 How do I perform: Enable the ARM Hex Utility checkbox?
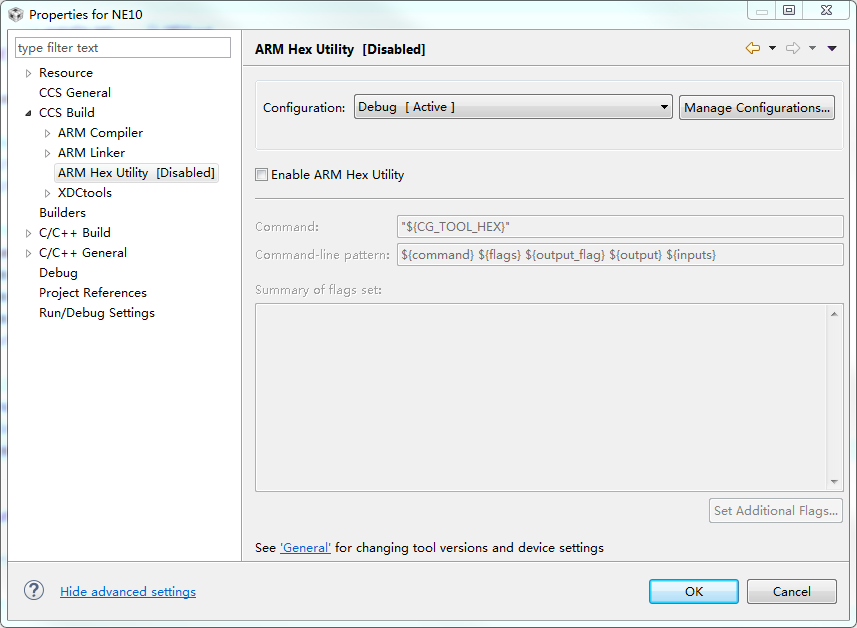pyautogui.click(x=262, y=175)
